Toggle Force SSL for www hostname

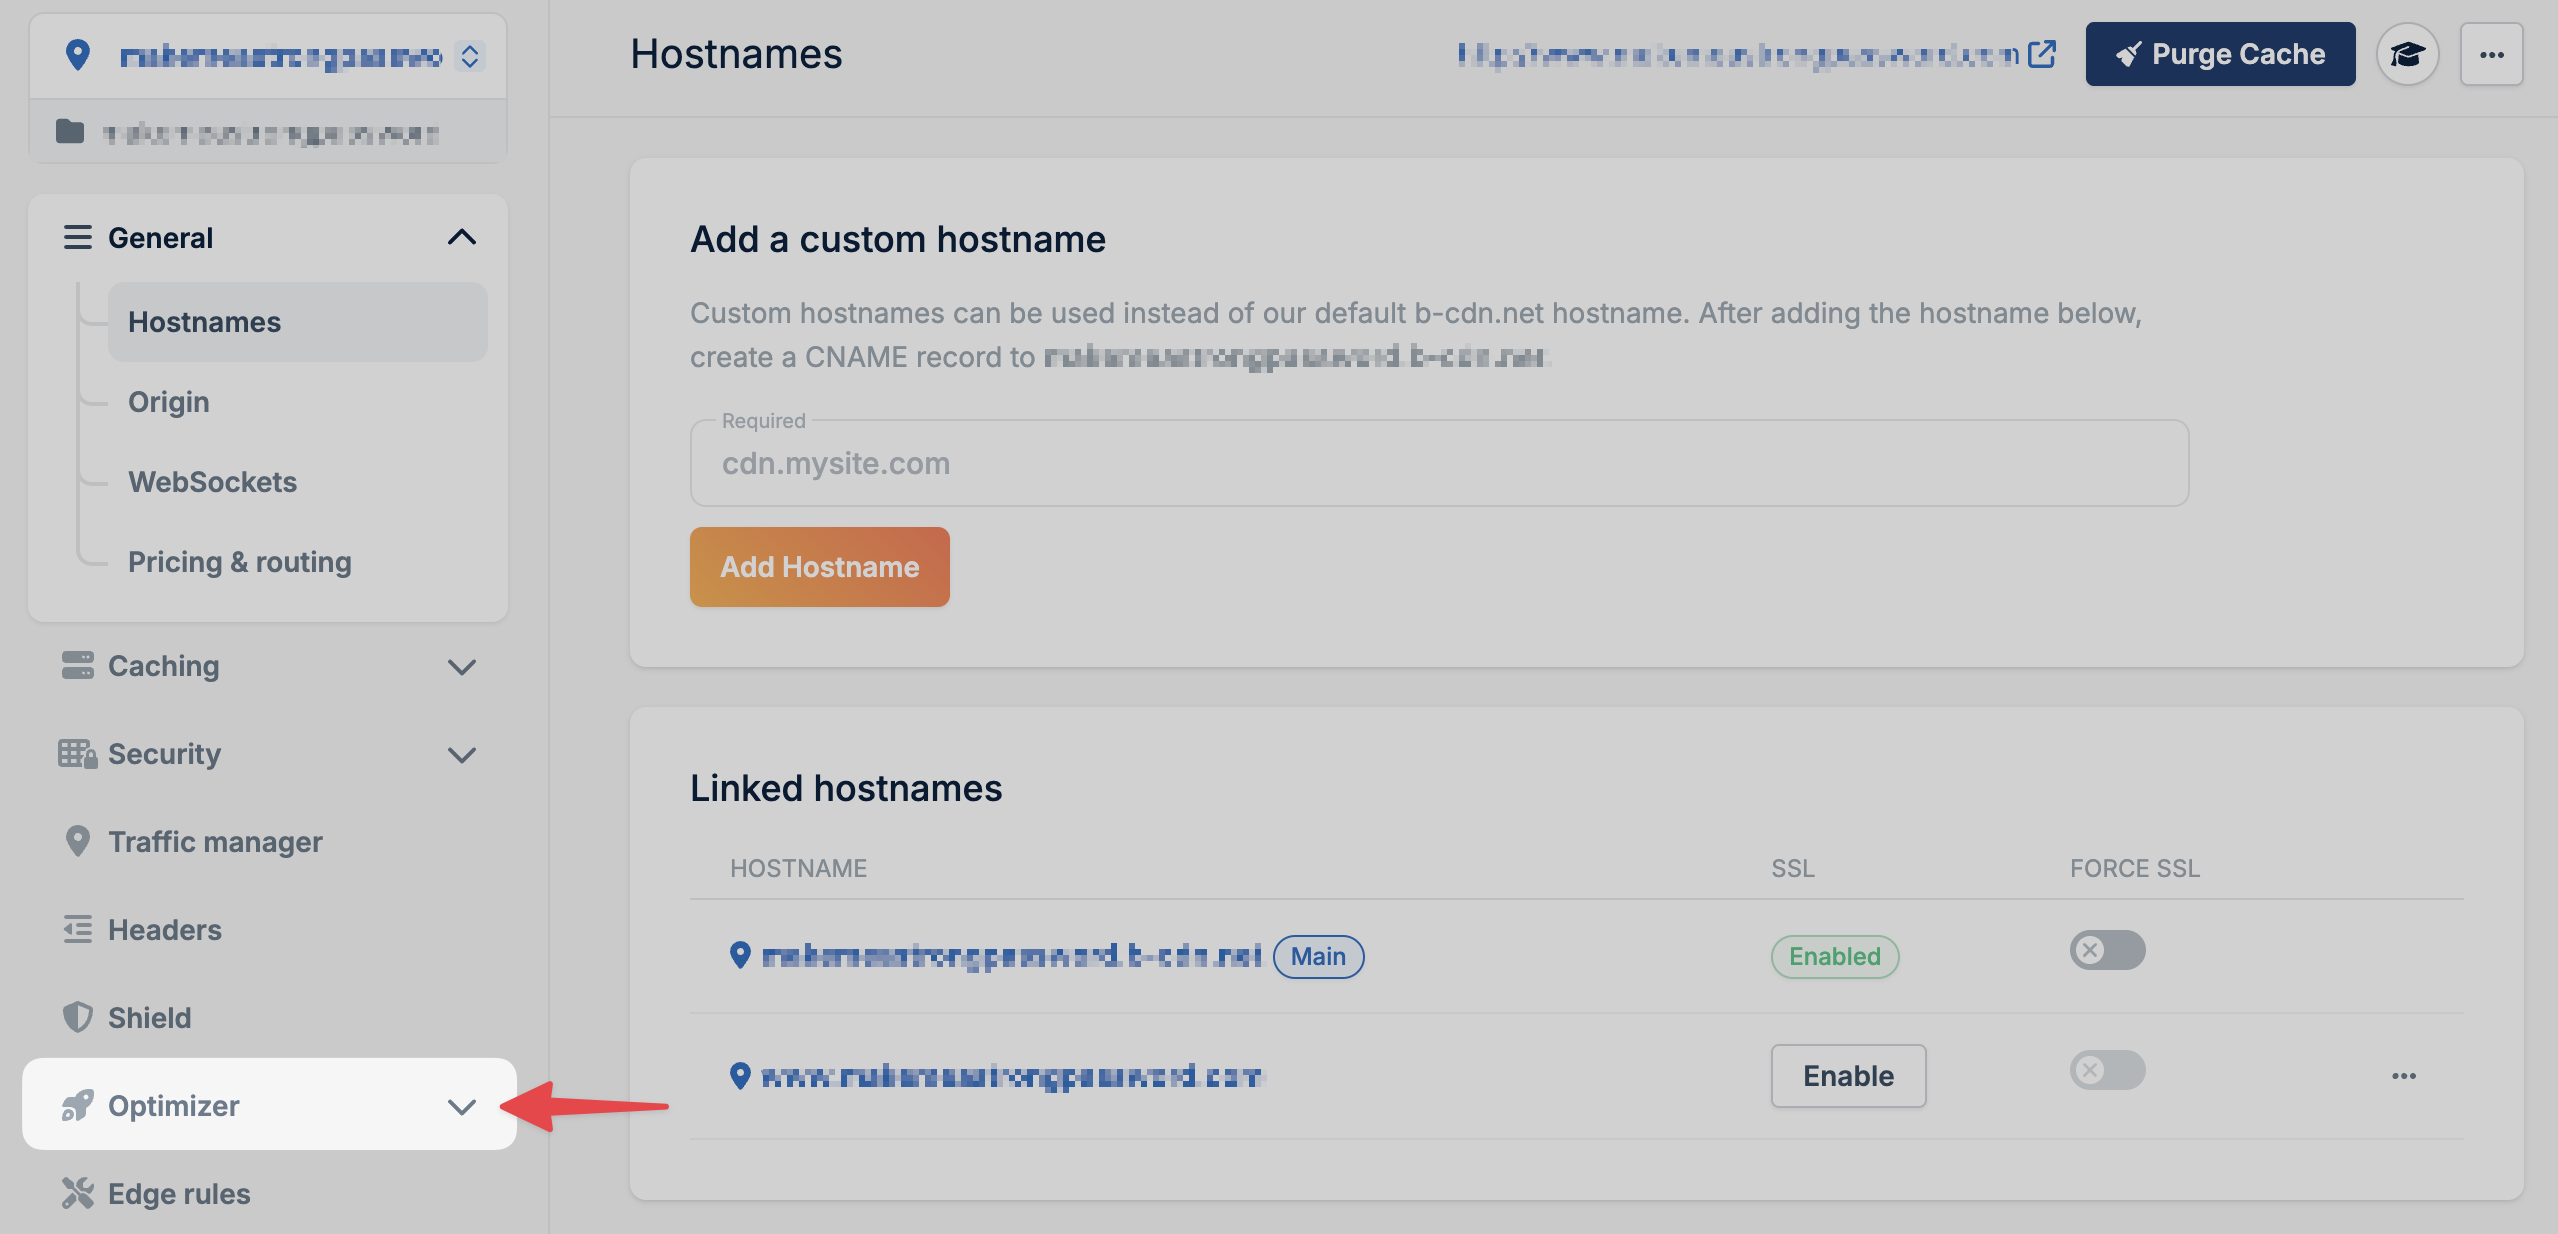[x=2106, y=1070]
